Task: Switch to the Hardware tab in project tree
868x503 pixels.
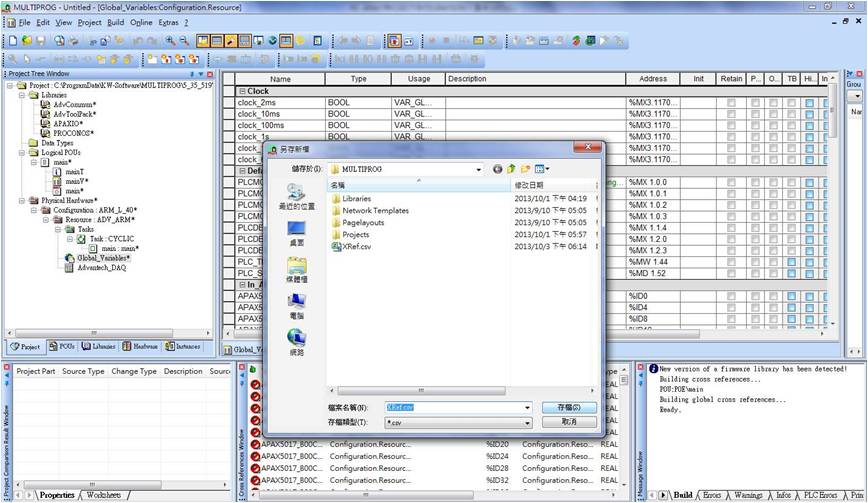Action: click(140, 346)
